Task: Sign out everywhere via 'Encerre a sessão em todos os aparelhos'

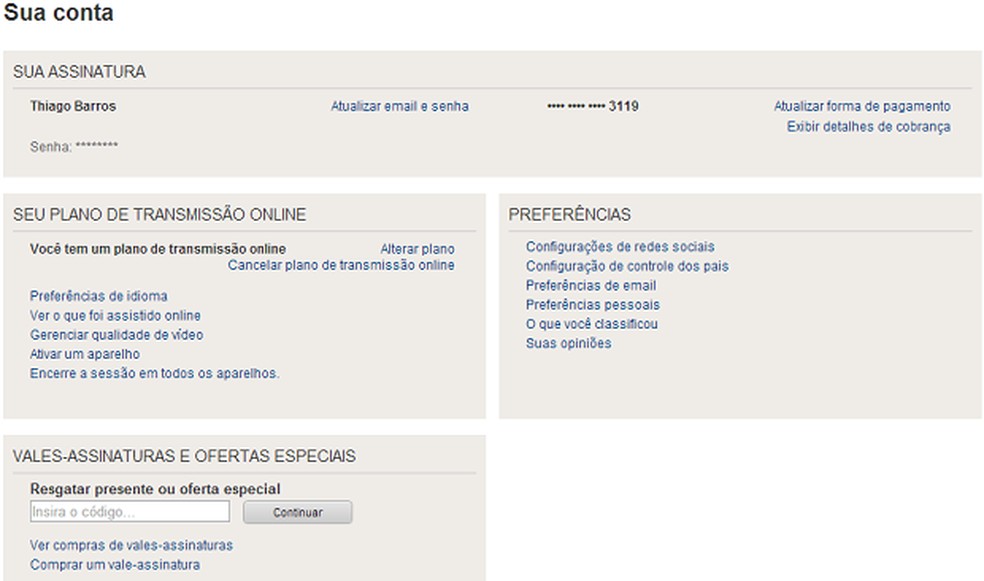Action: tap(152, 372)
